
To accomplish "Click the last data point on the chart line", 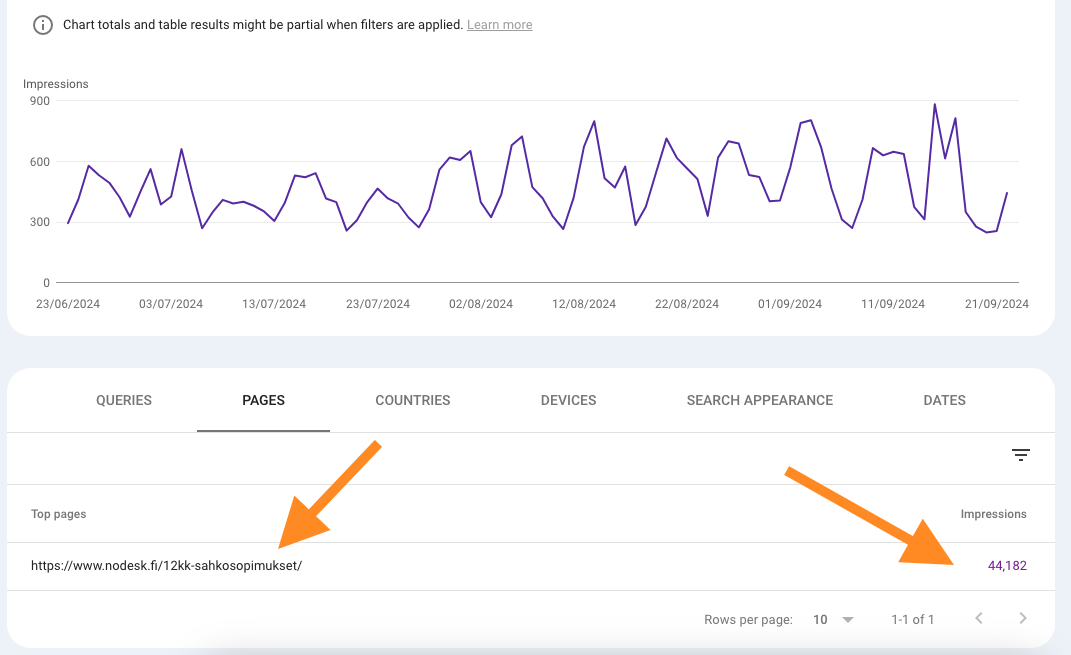I will [x=1006, y=193].
